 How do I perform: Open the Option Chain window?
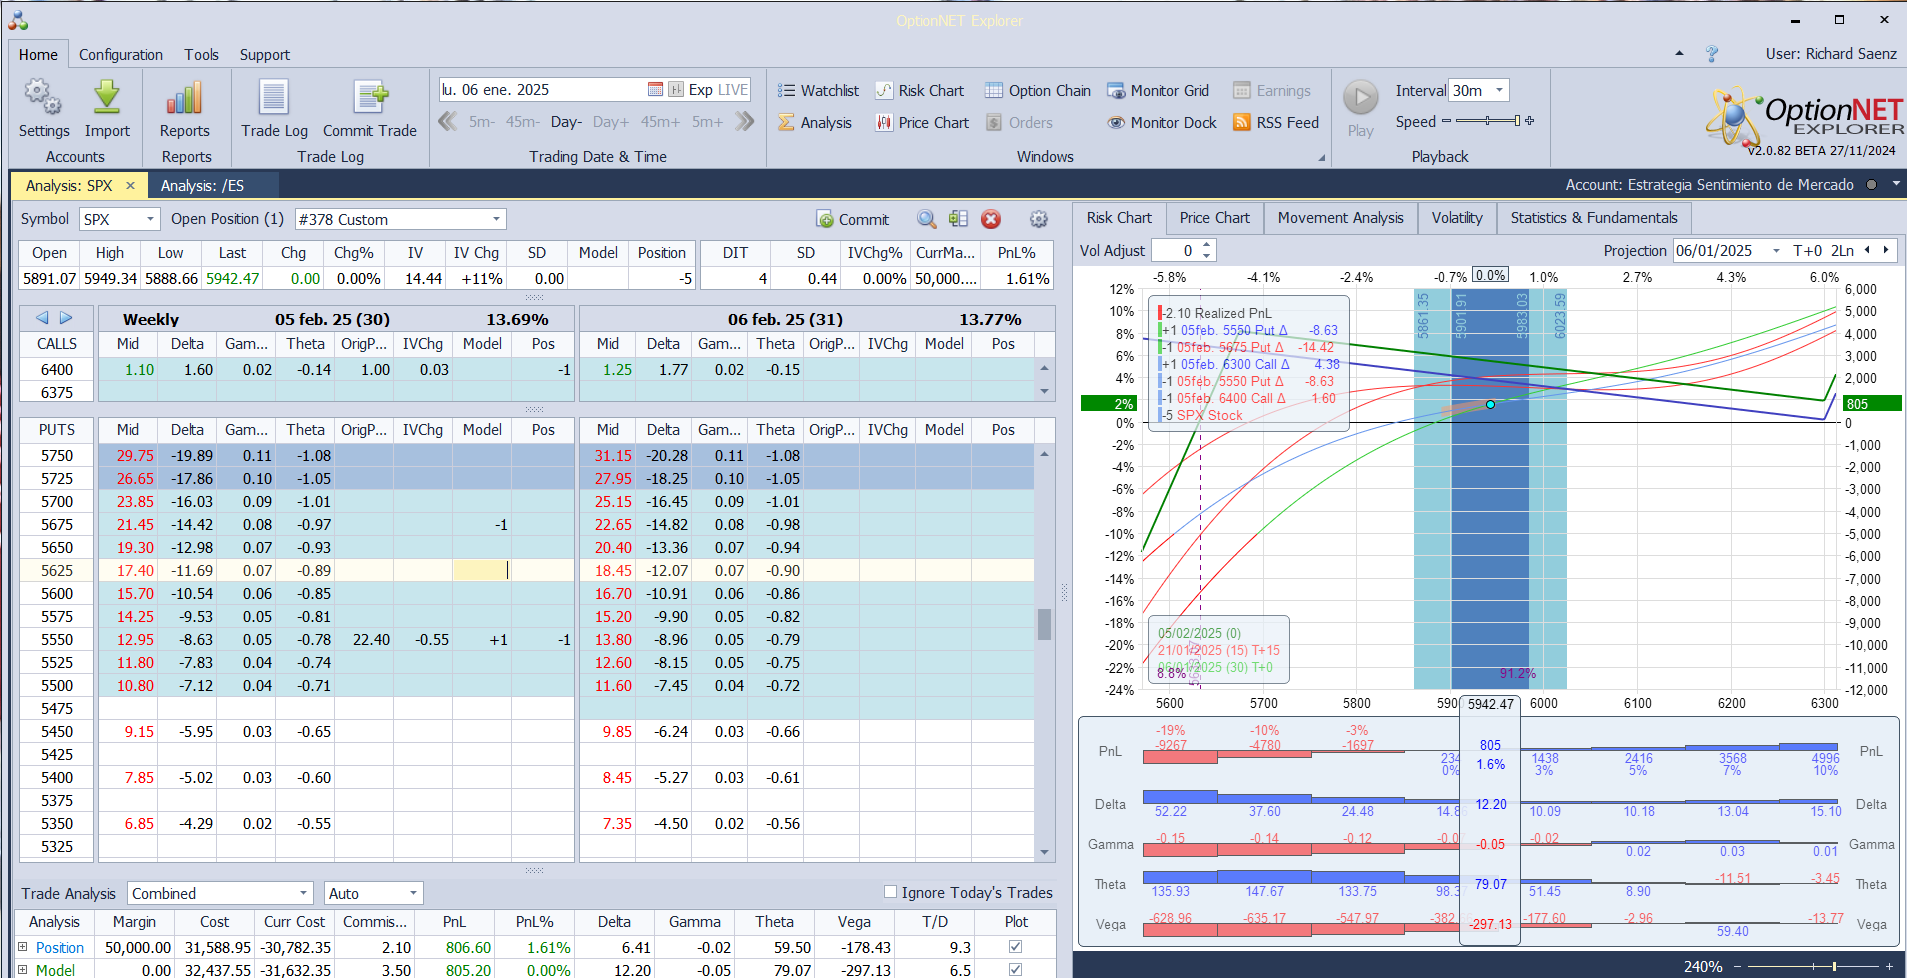click(x=1037, y=90)
